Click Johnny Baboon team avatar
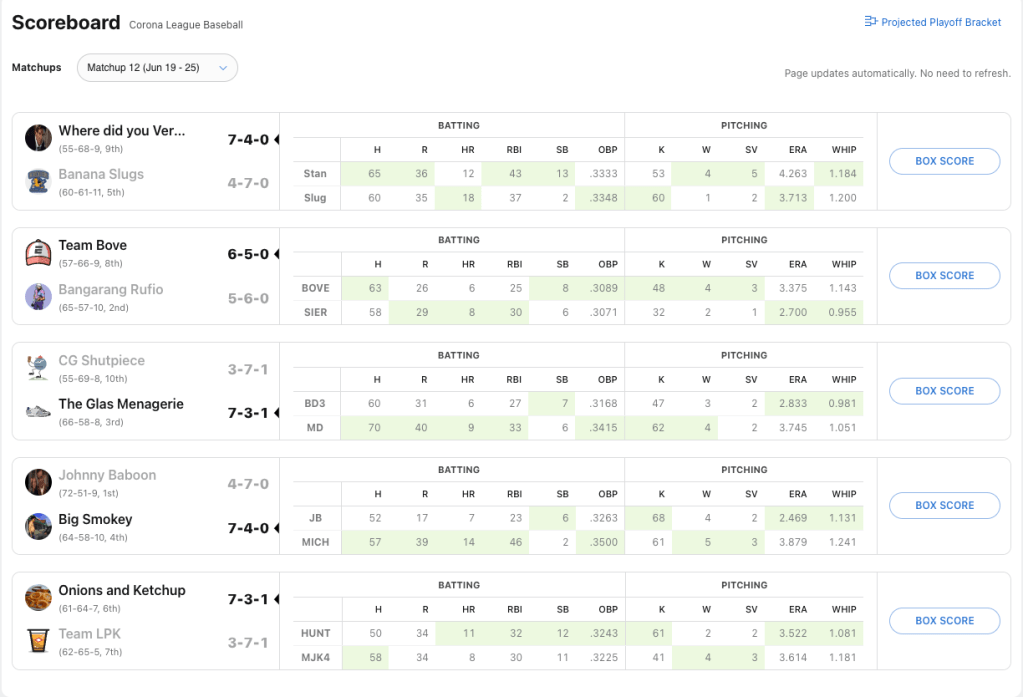The width and height of the screenshot is (1023, 697). pos(38,482)
